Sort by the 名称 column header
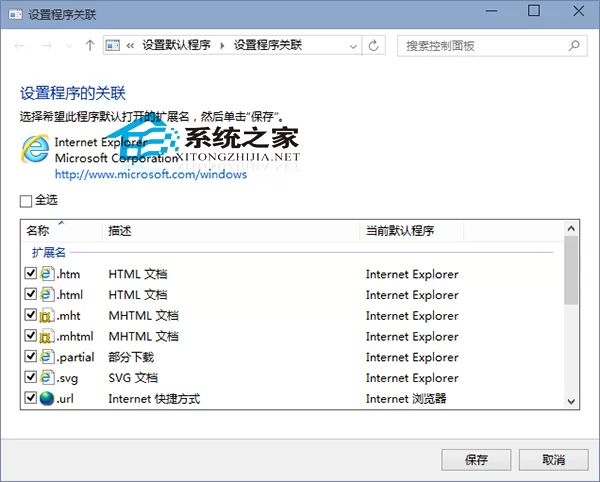Screen dimensions: 600x482 38,230
